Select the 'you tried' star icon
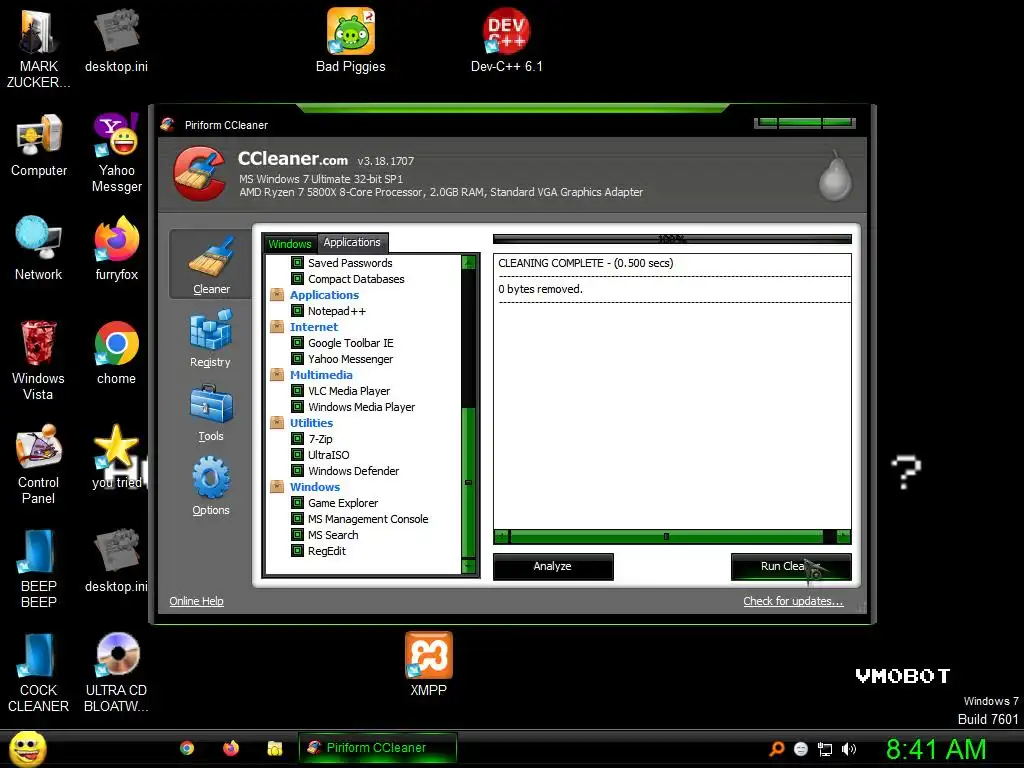Screen dimensions: 1024x768 tap(116, 457)
